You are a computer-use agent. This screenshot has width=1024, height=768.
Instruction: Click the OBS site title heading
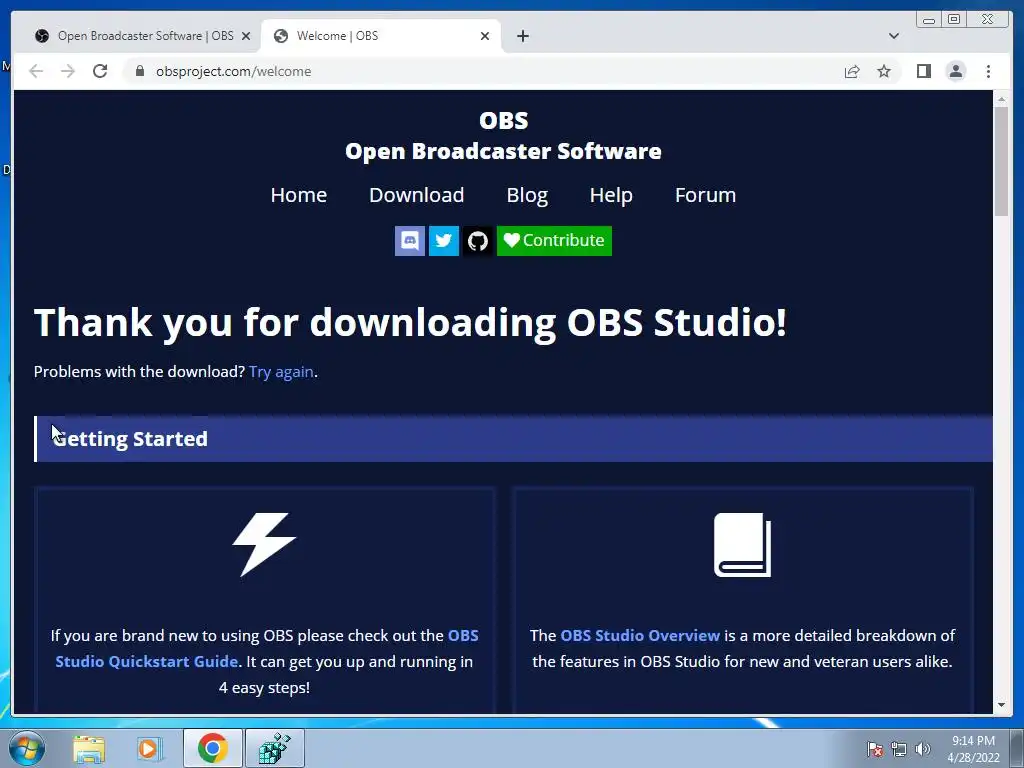tap(504, 120)
